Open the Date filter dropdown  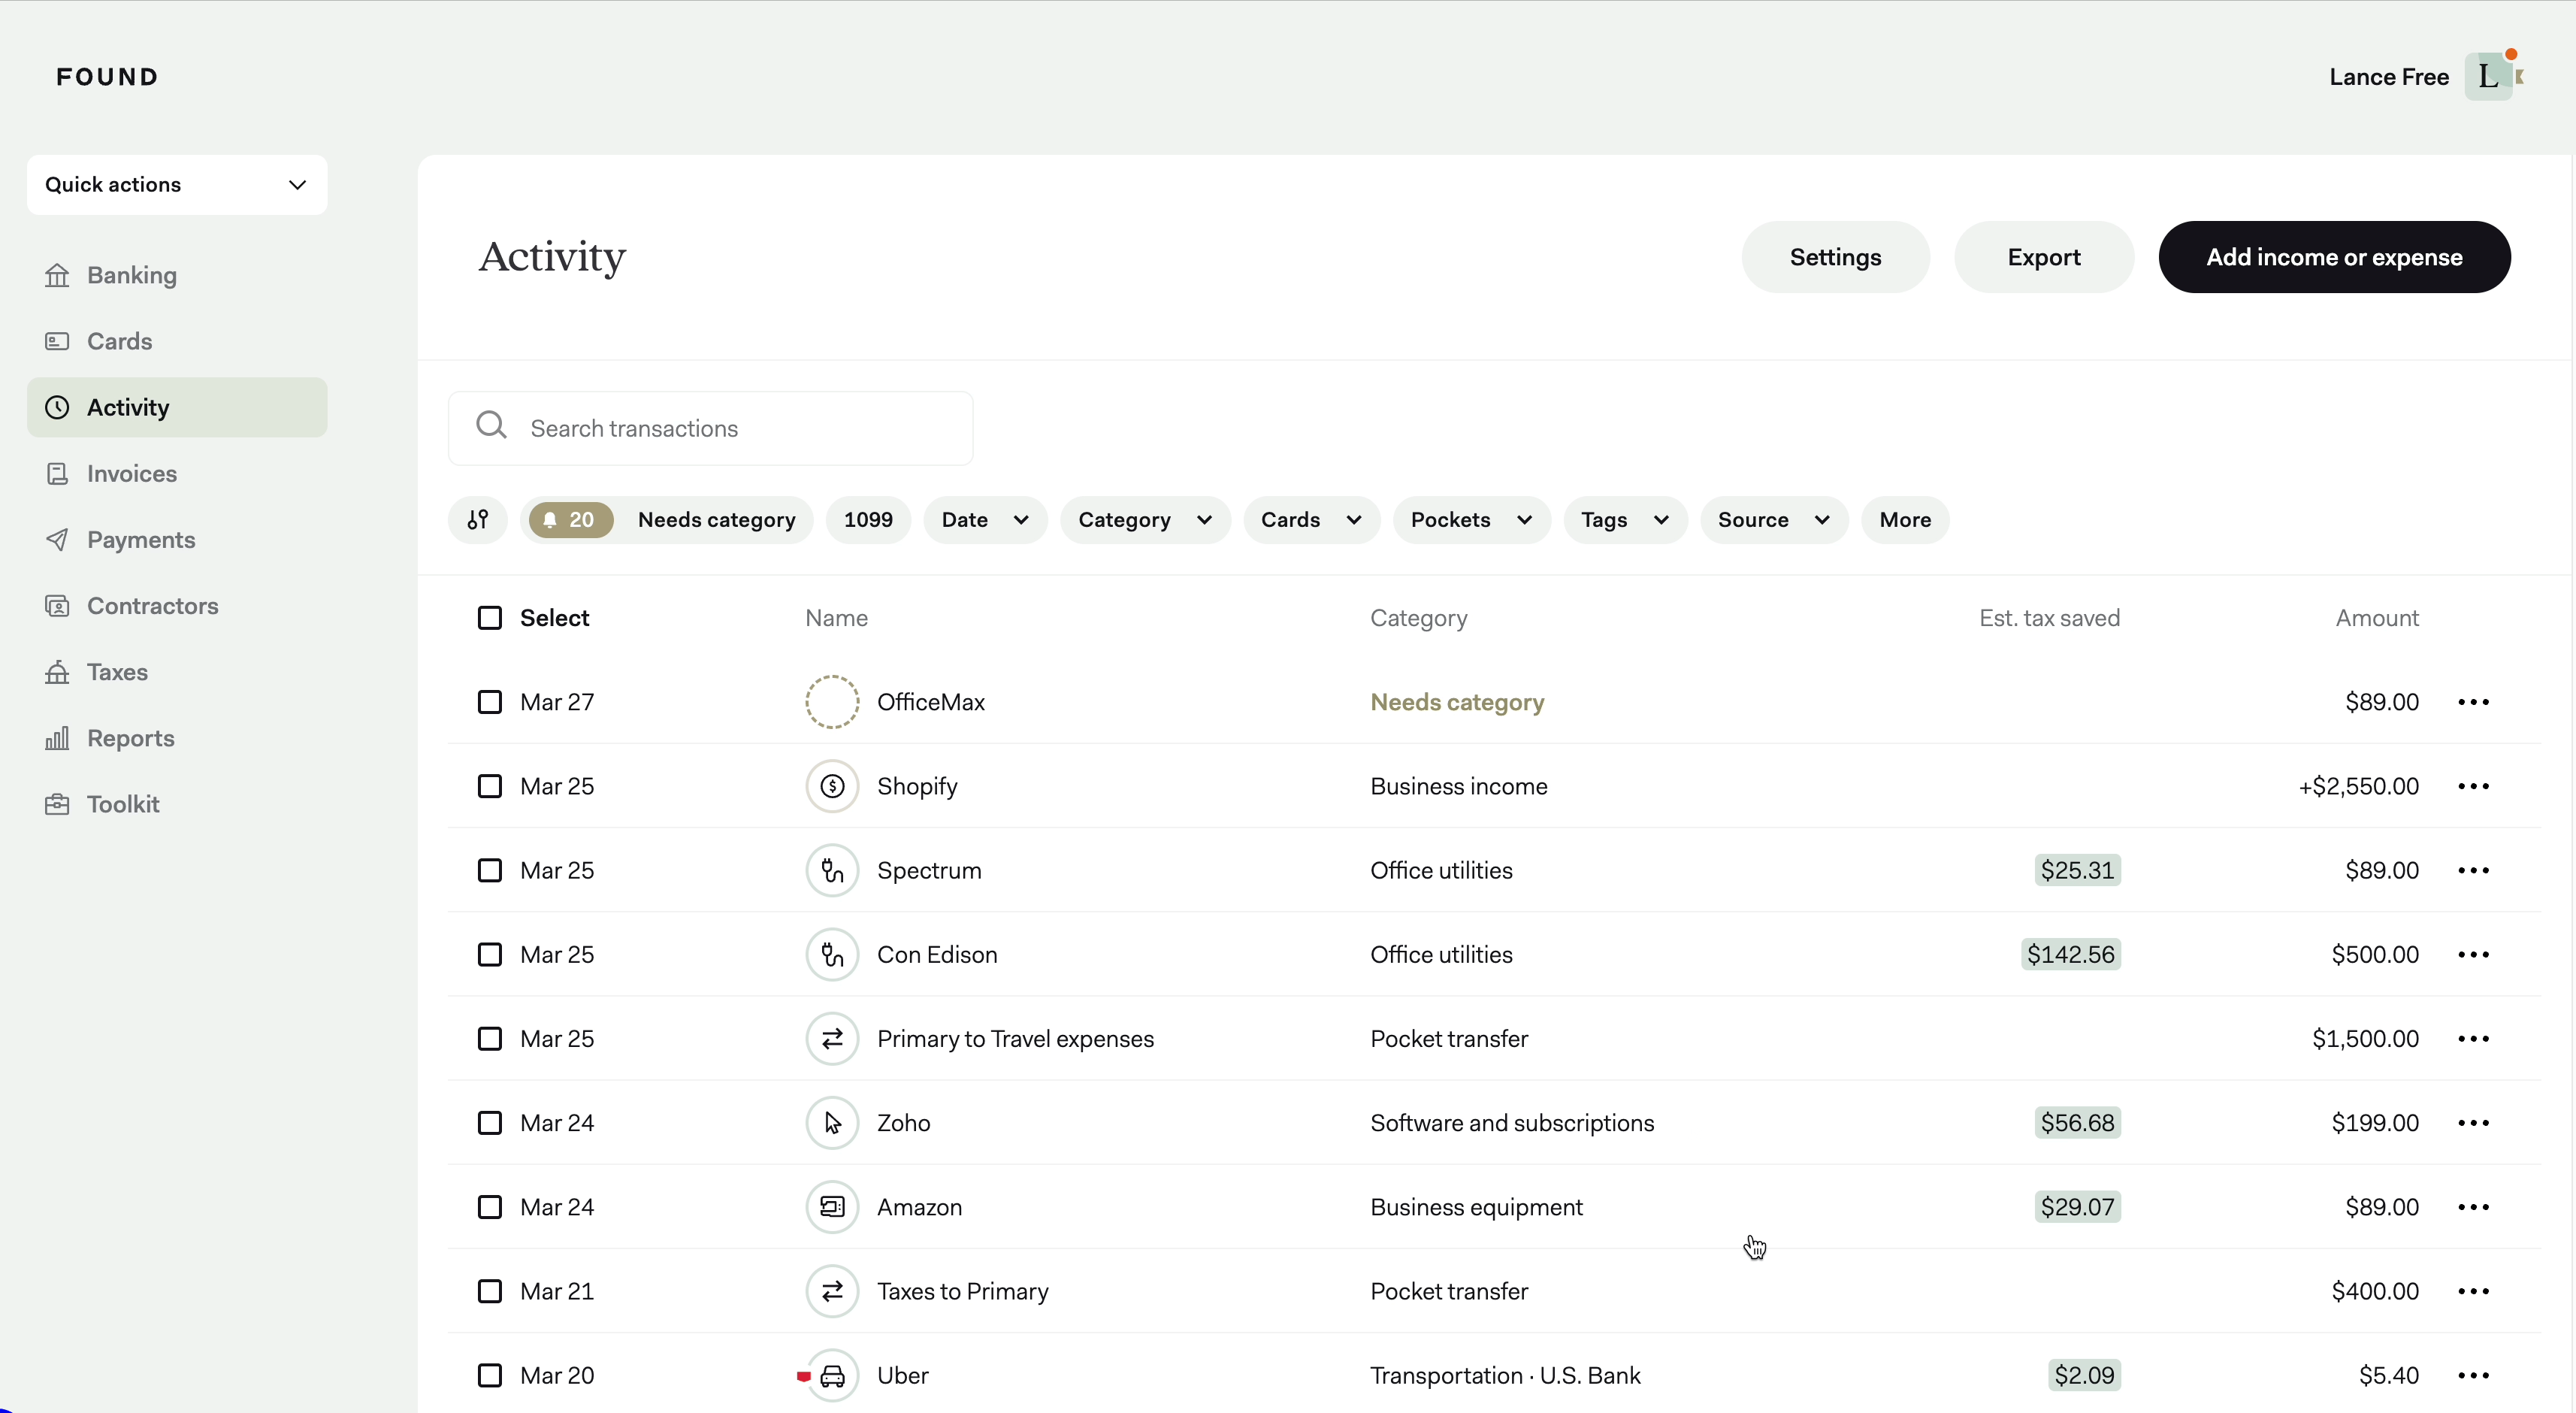(x=984, y=520)
